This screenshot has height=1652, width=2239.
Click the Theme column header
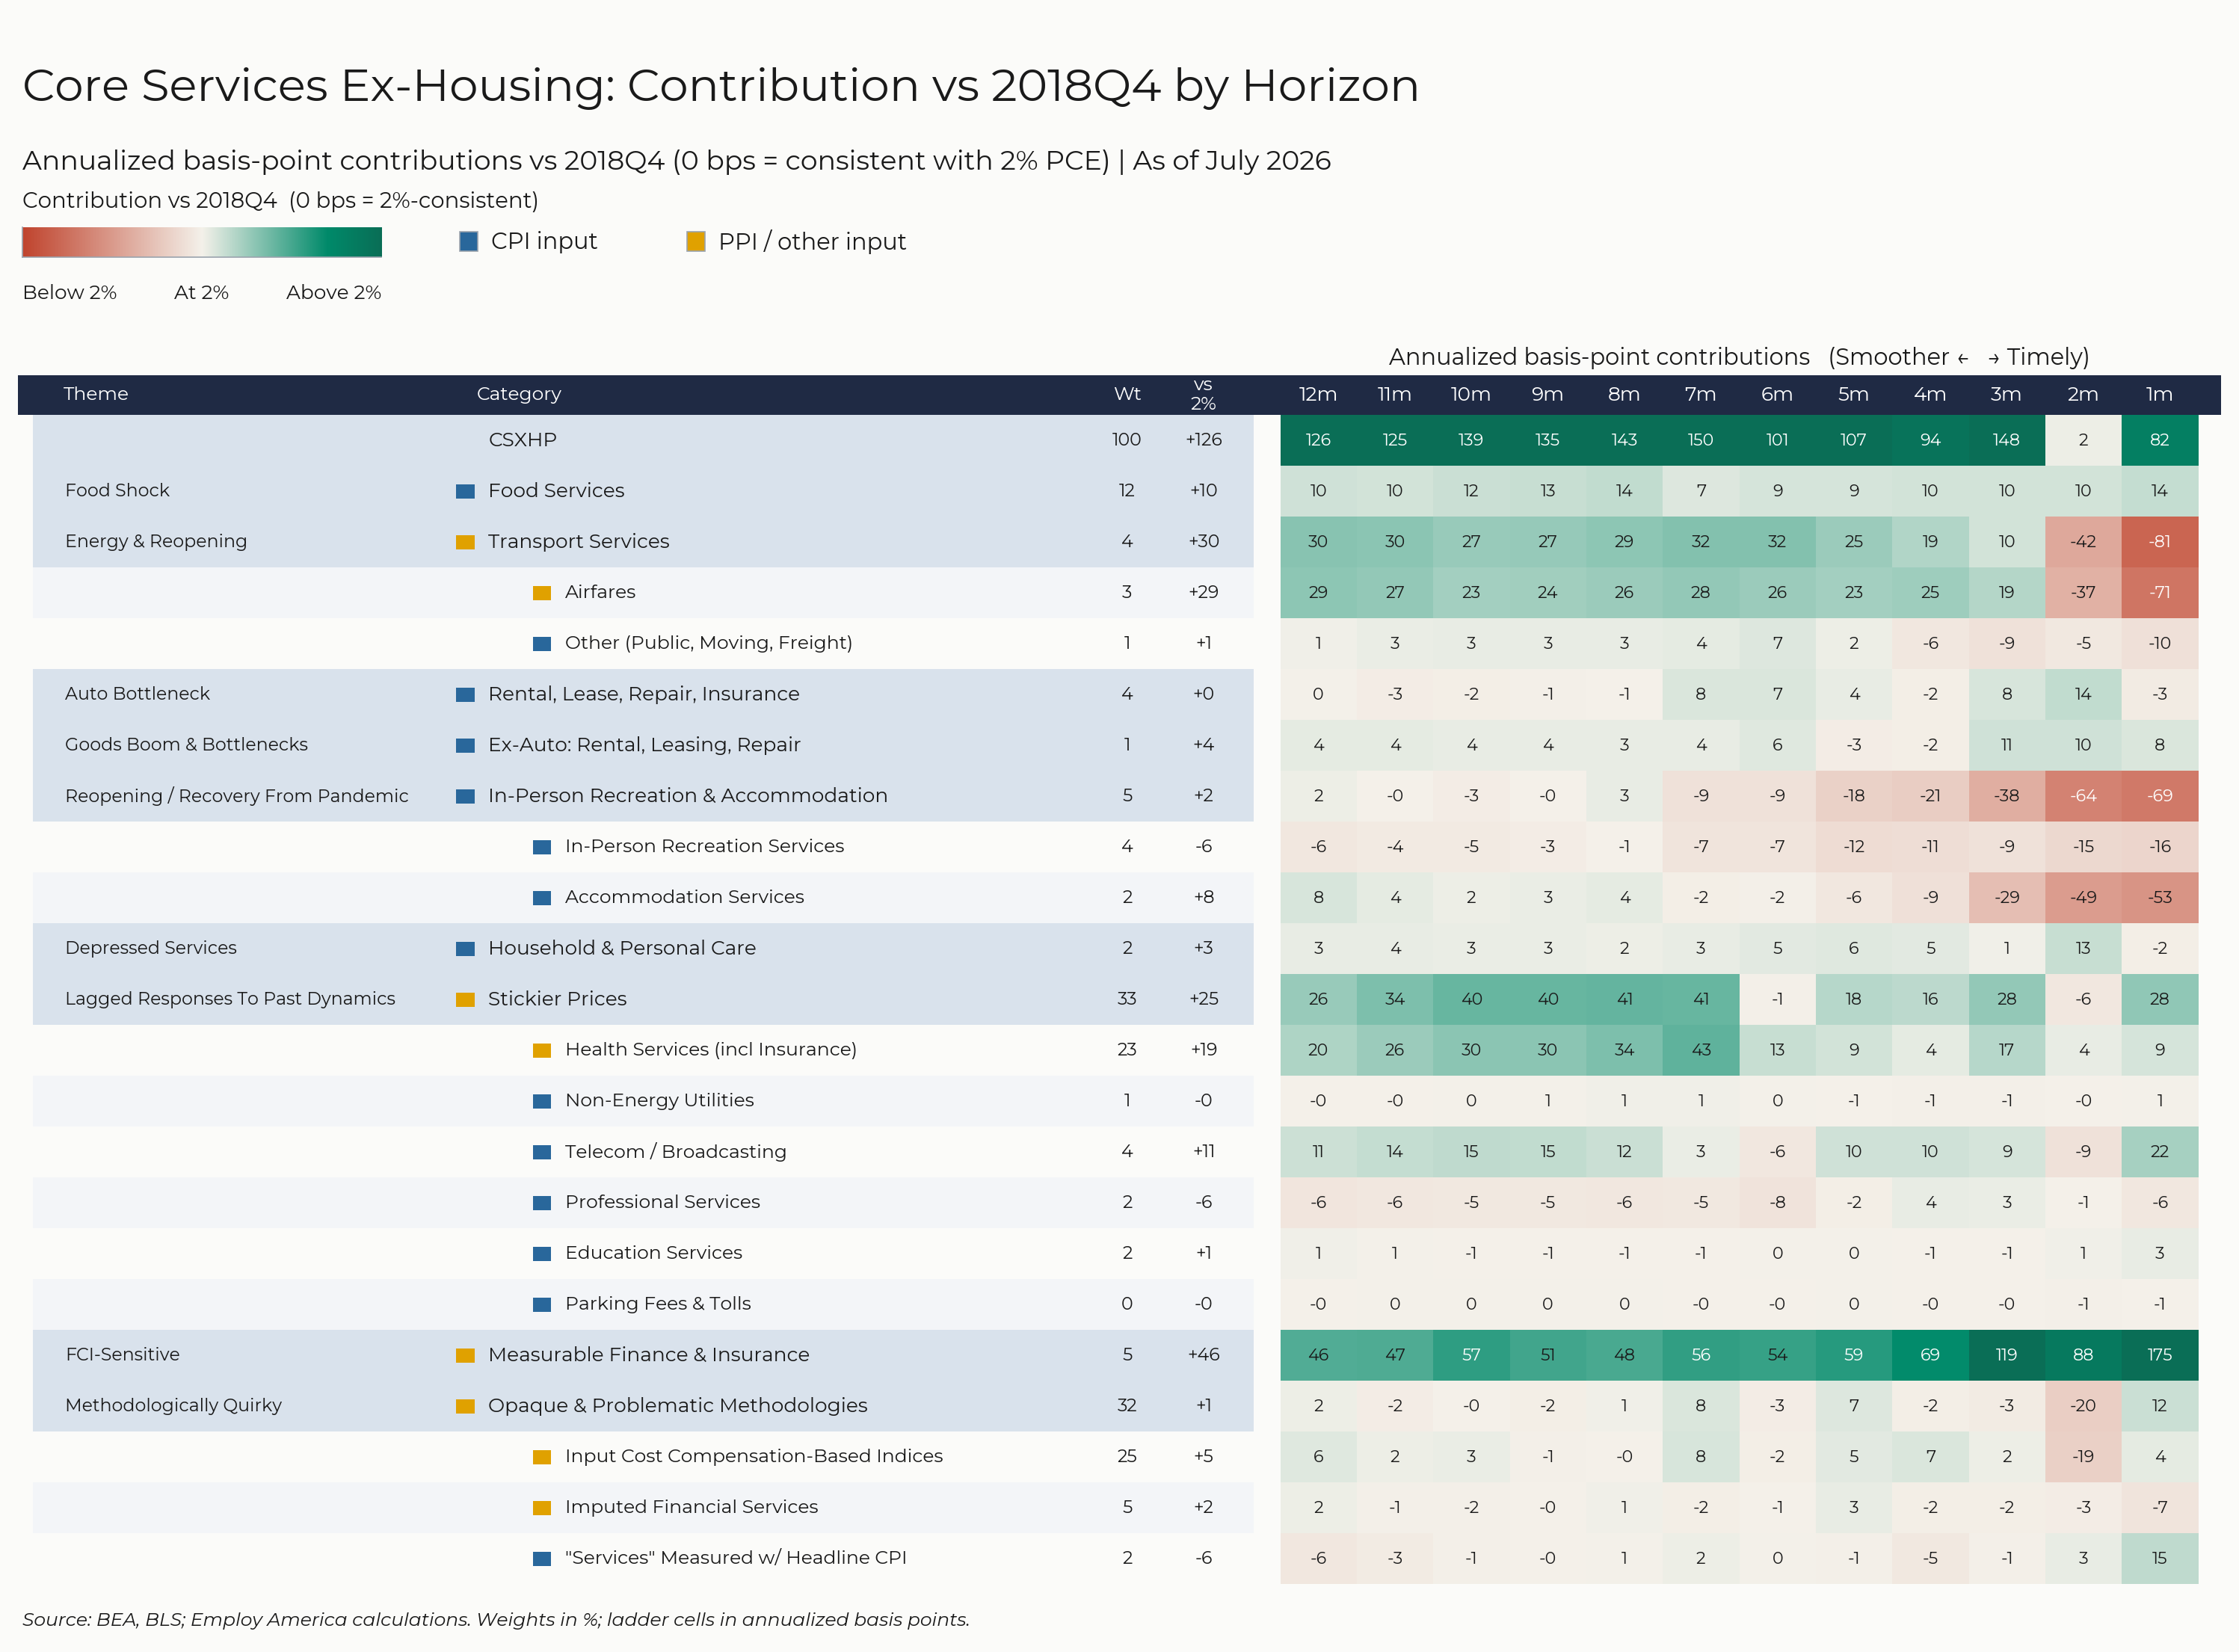coord(96,394)
